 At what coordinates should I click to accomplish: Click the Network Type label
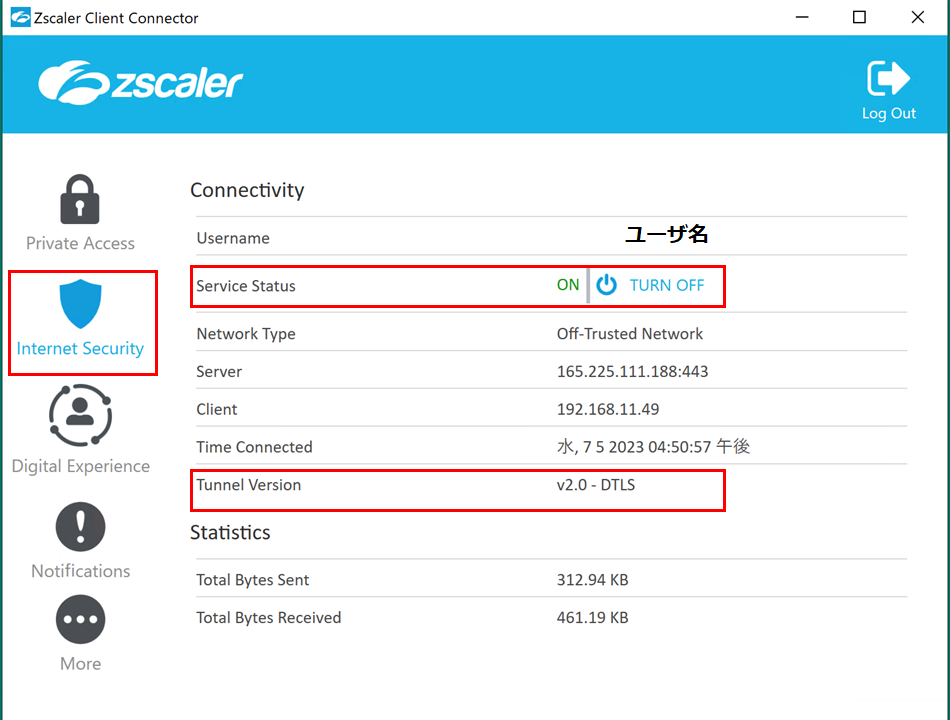(245, 334)
